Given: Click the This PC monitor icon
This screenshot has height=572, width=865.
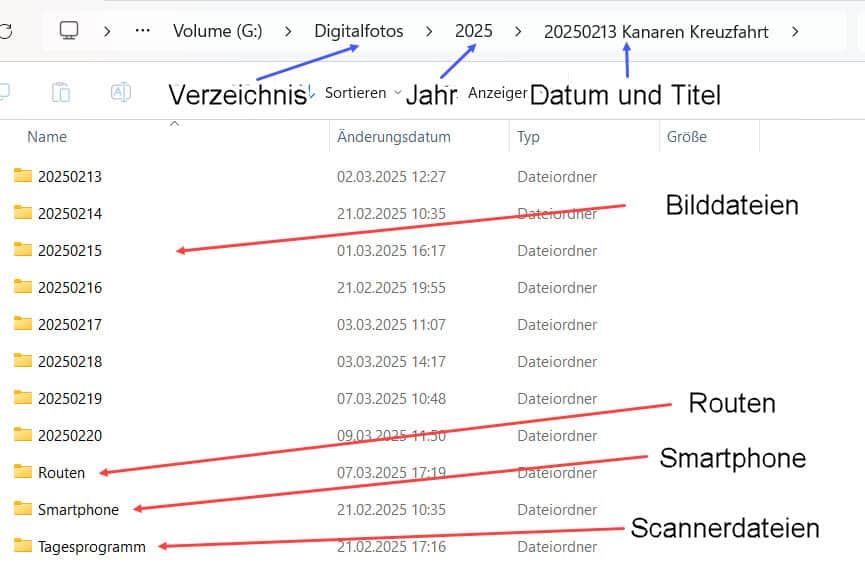Looking at the screenshot, I should pyautogui.click(x=69, y=30).
